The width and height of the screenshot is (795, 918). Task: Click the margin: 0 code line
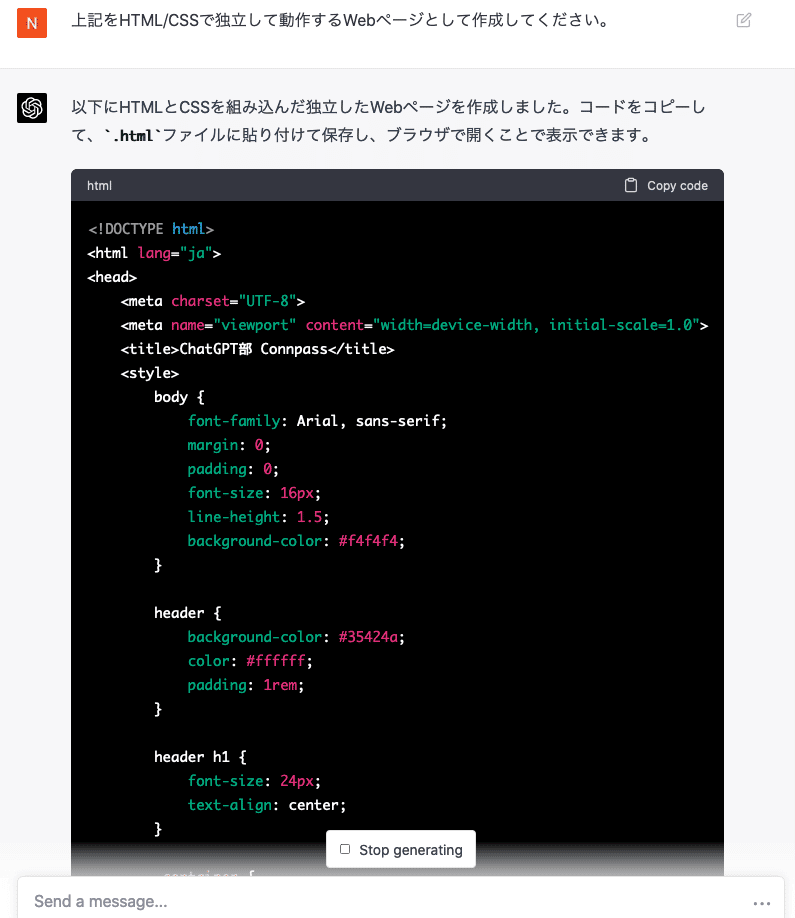[229, 445]
